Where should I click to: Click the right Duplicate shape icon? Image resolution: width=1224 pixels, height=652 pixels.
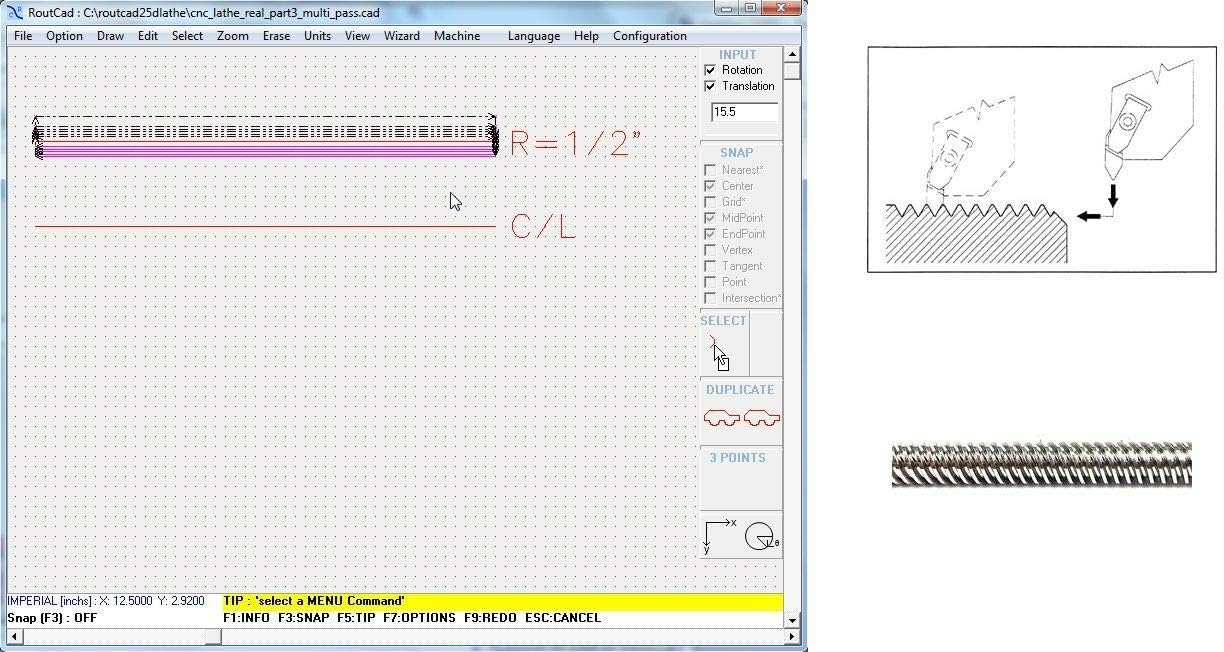coord(762,418)
